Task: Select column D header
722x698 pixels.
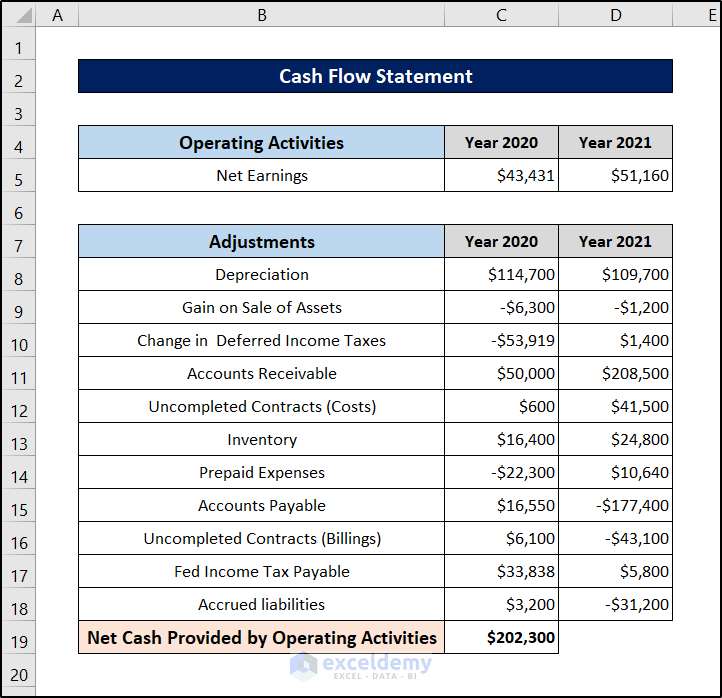Action: click(616, 15)
